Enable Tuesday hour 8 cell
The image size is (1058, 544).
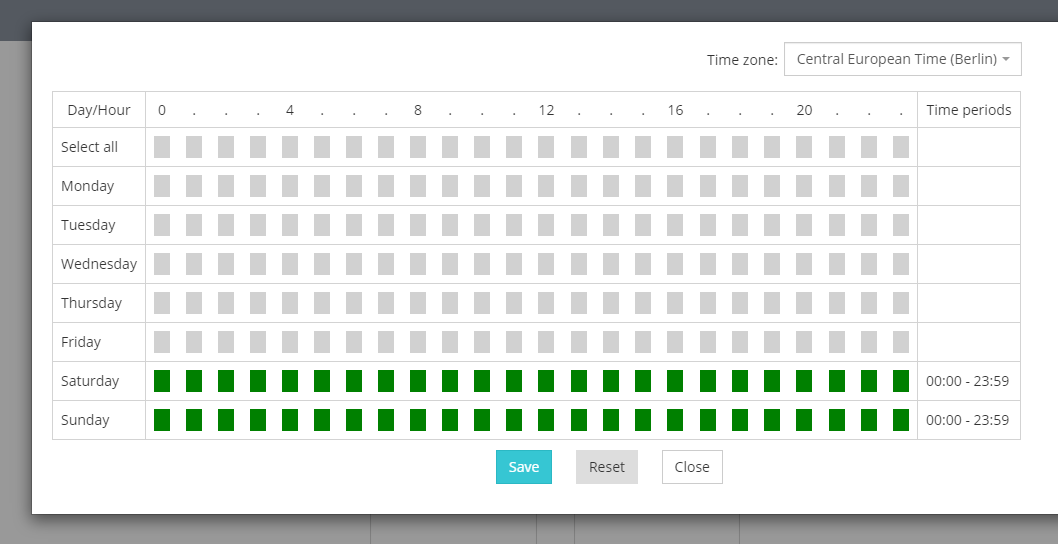point(418,225)
